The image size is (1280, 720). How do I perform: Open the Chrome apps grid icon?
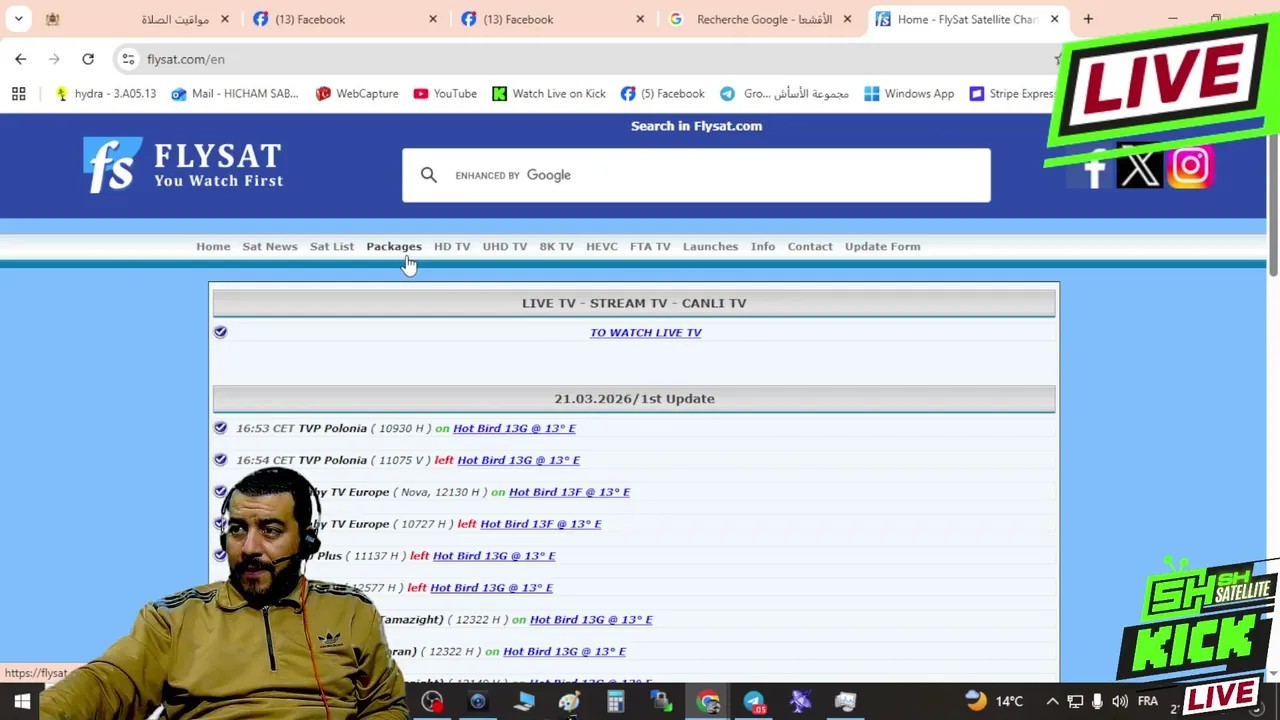18,94
